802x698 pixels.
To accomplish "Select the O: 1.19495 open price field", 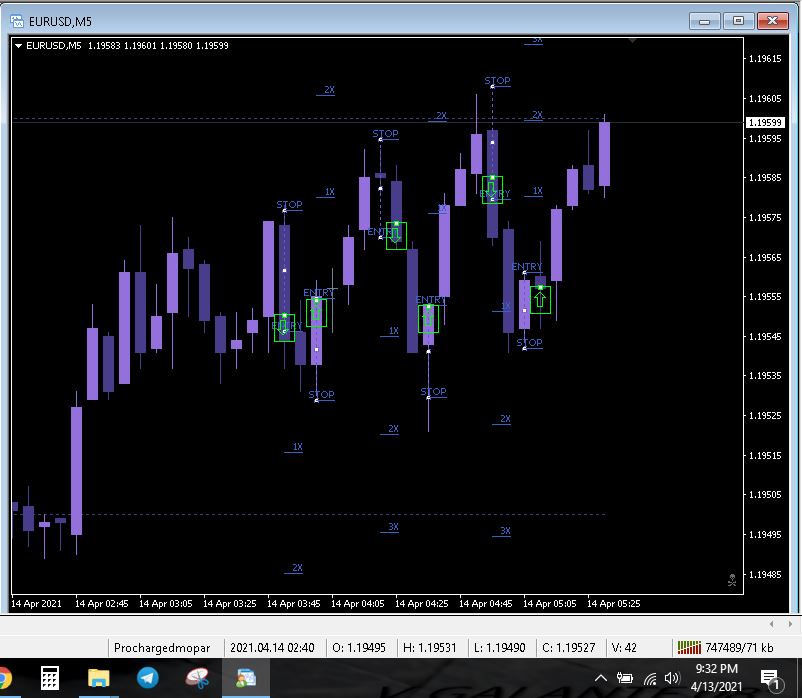I will (x=359, y=648).
